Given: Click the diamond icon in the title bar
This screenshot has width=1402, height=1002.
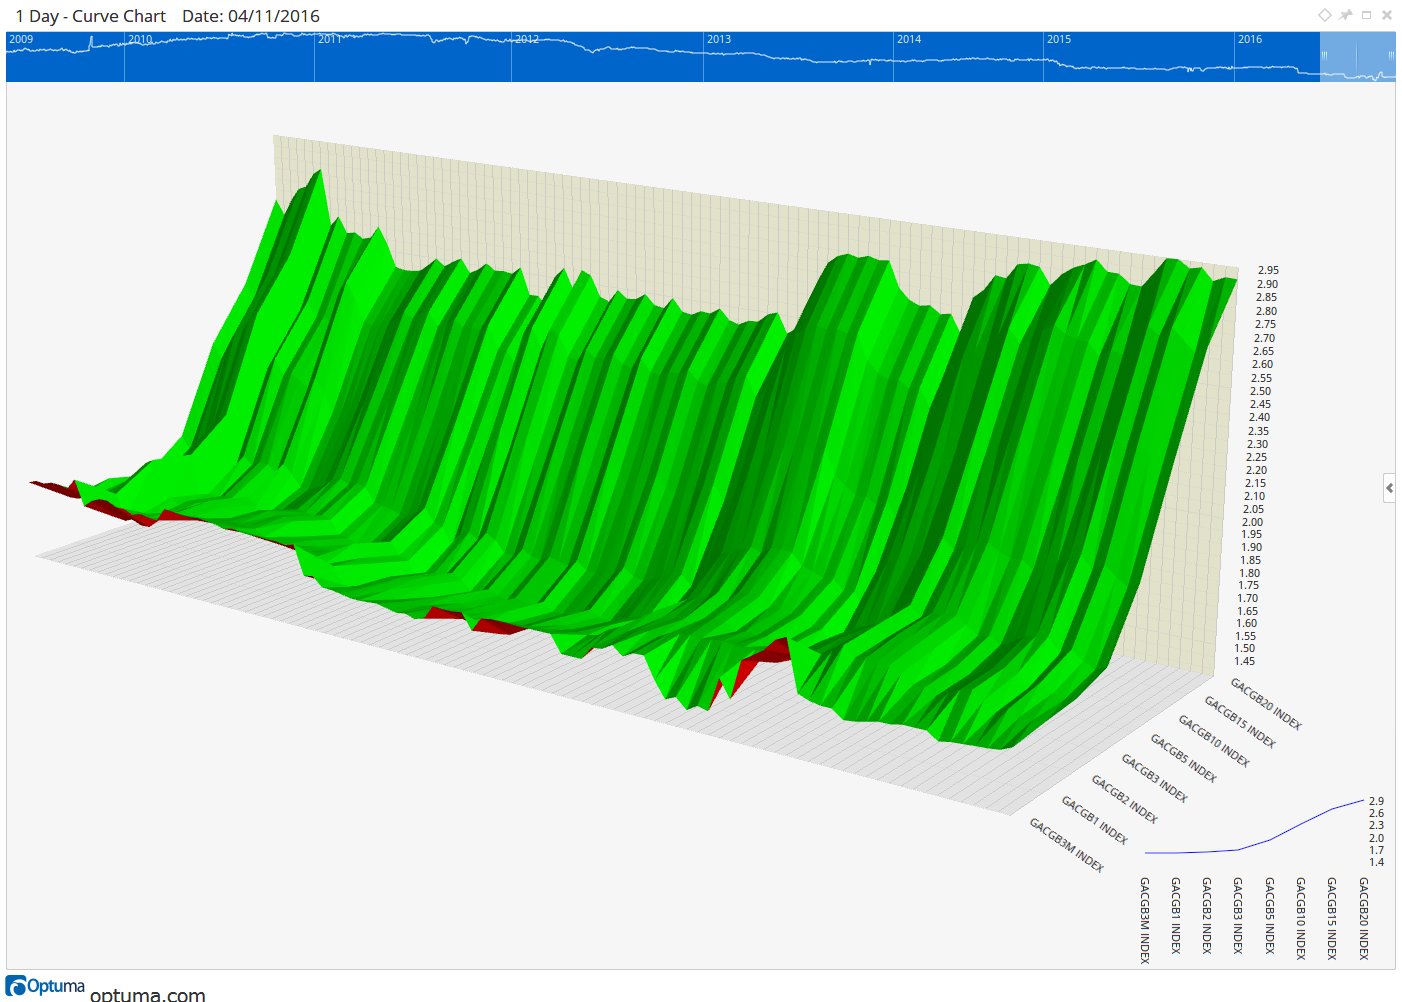Looking at the screenshot, I should [x=1324, y=15].
